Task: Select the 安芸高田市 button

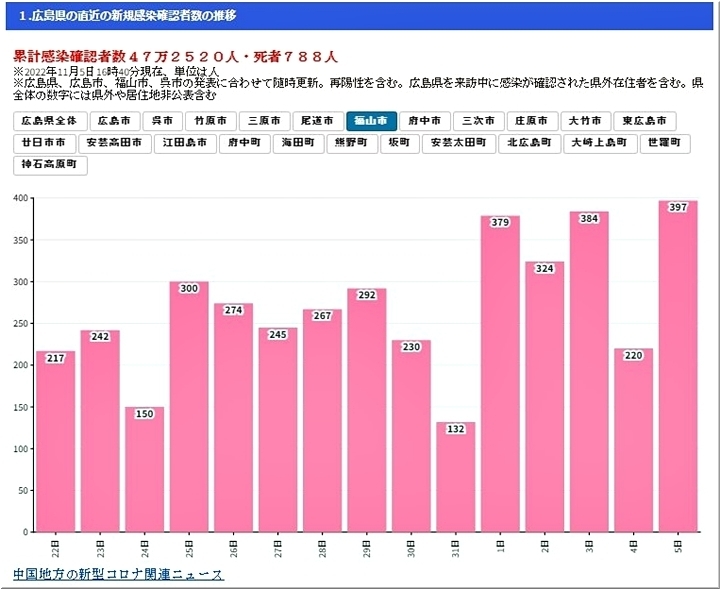Action: pos(117,143)
